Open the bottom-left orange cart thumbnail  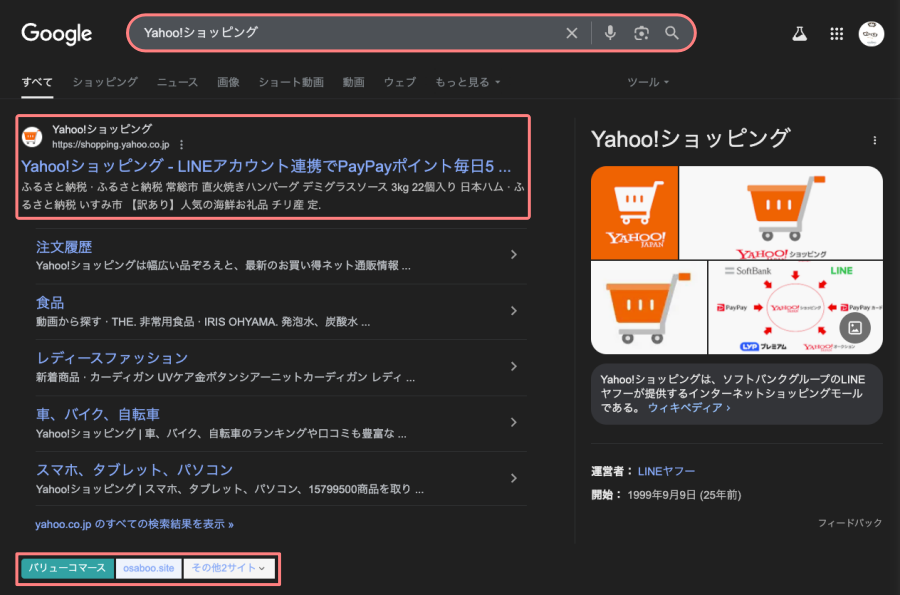[x=649, y=308]
